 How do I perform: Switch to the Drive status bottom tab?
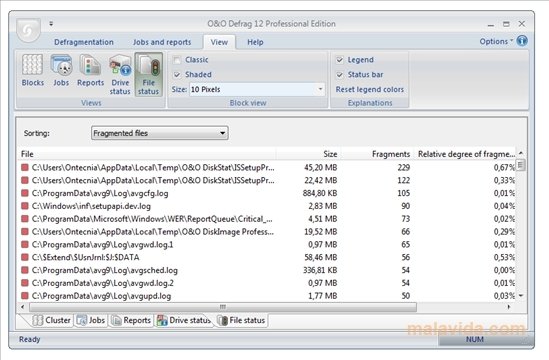[183, 320]
